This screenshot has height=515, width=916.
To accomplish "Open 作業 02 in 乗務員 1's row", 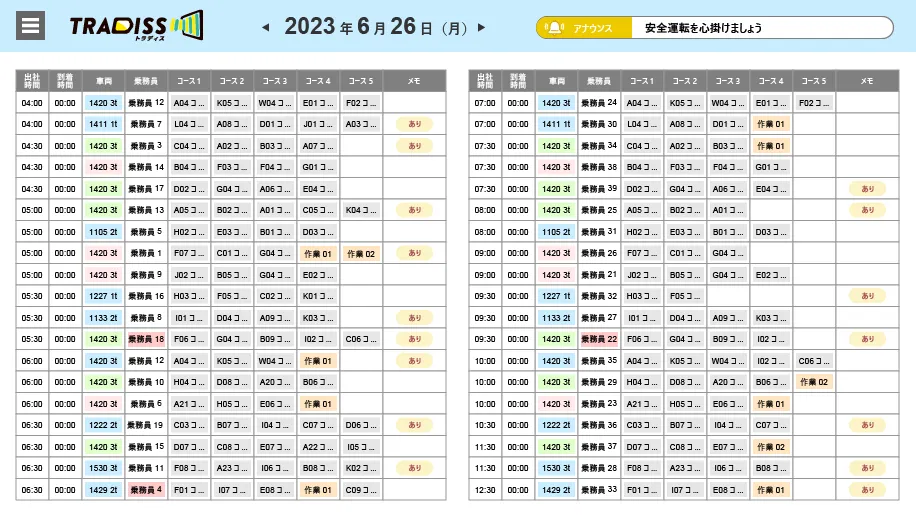I will click(361, 254).
